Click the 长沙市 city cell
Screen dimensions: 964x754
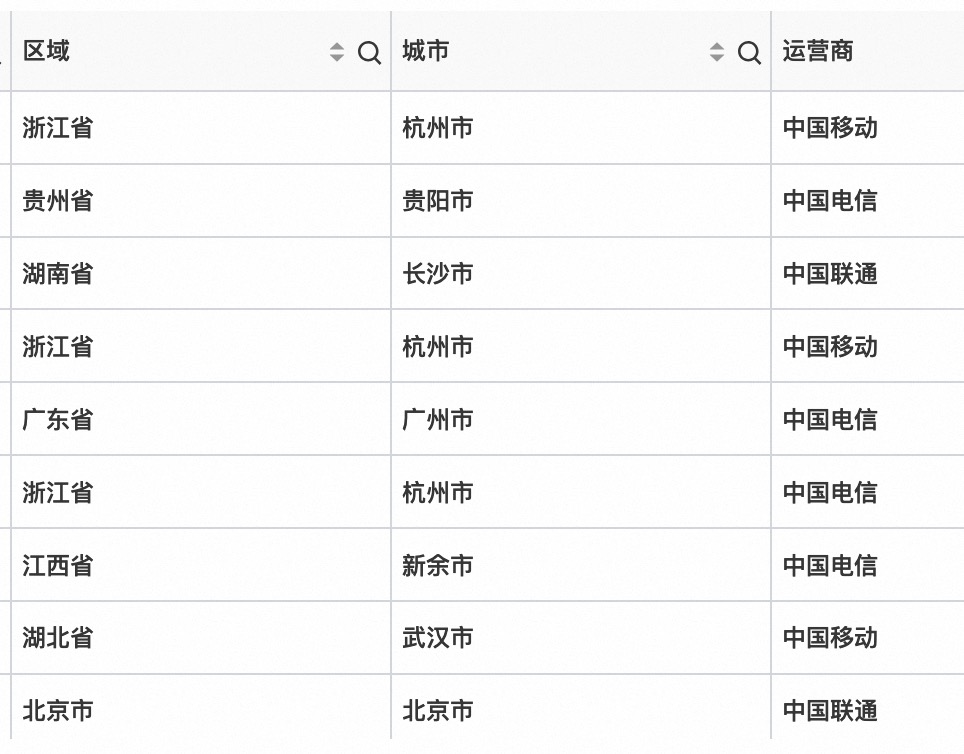[x=581, y=273]
